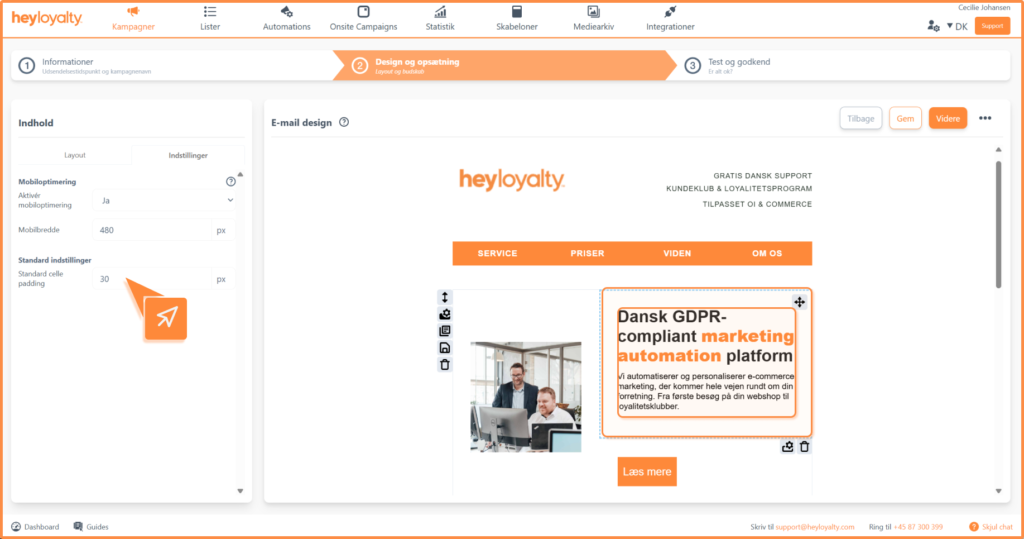Open the Aktivér mobiloptimering dropdown
The height and width of the screenshot is (539, 1024).
click(165, 200)
